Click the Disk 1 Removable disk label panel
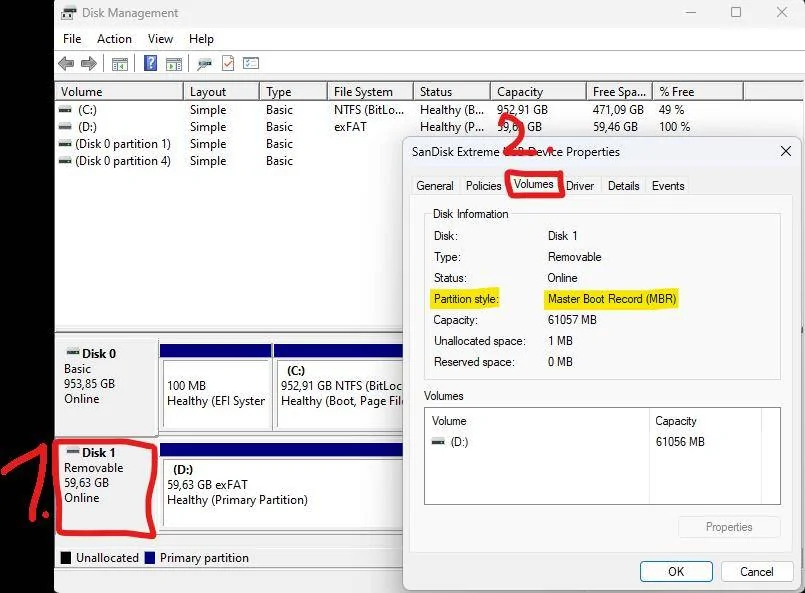This screenshot has width=805, height=593. tap(106, 488)
